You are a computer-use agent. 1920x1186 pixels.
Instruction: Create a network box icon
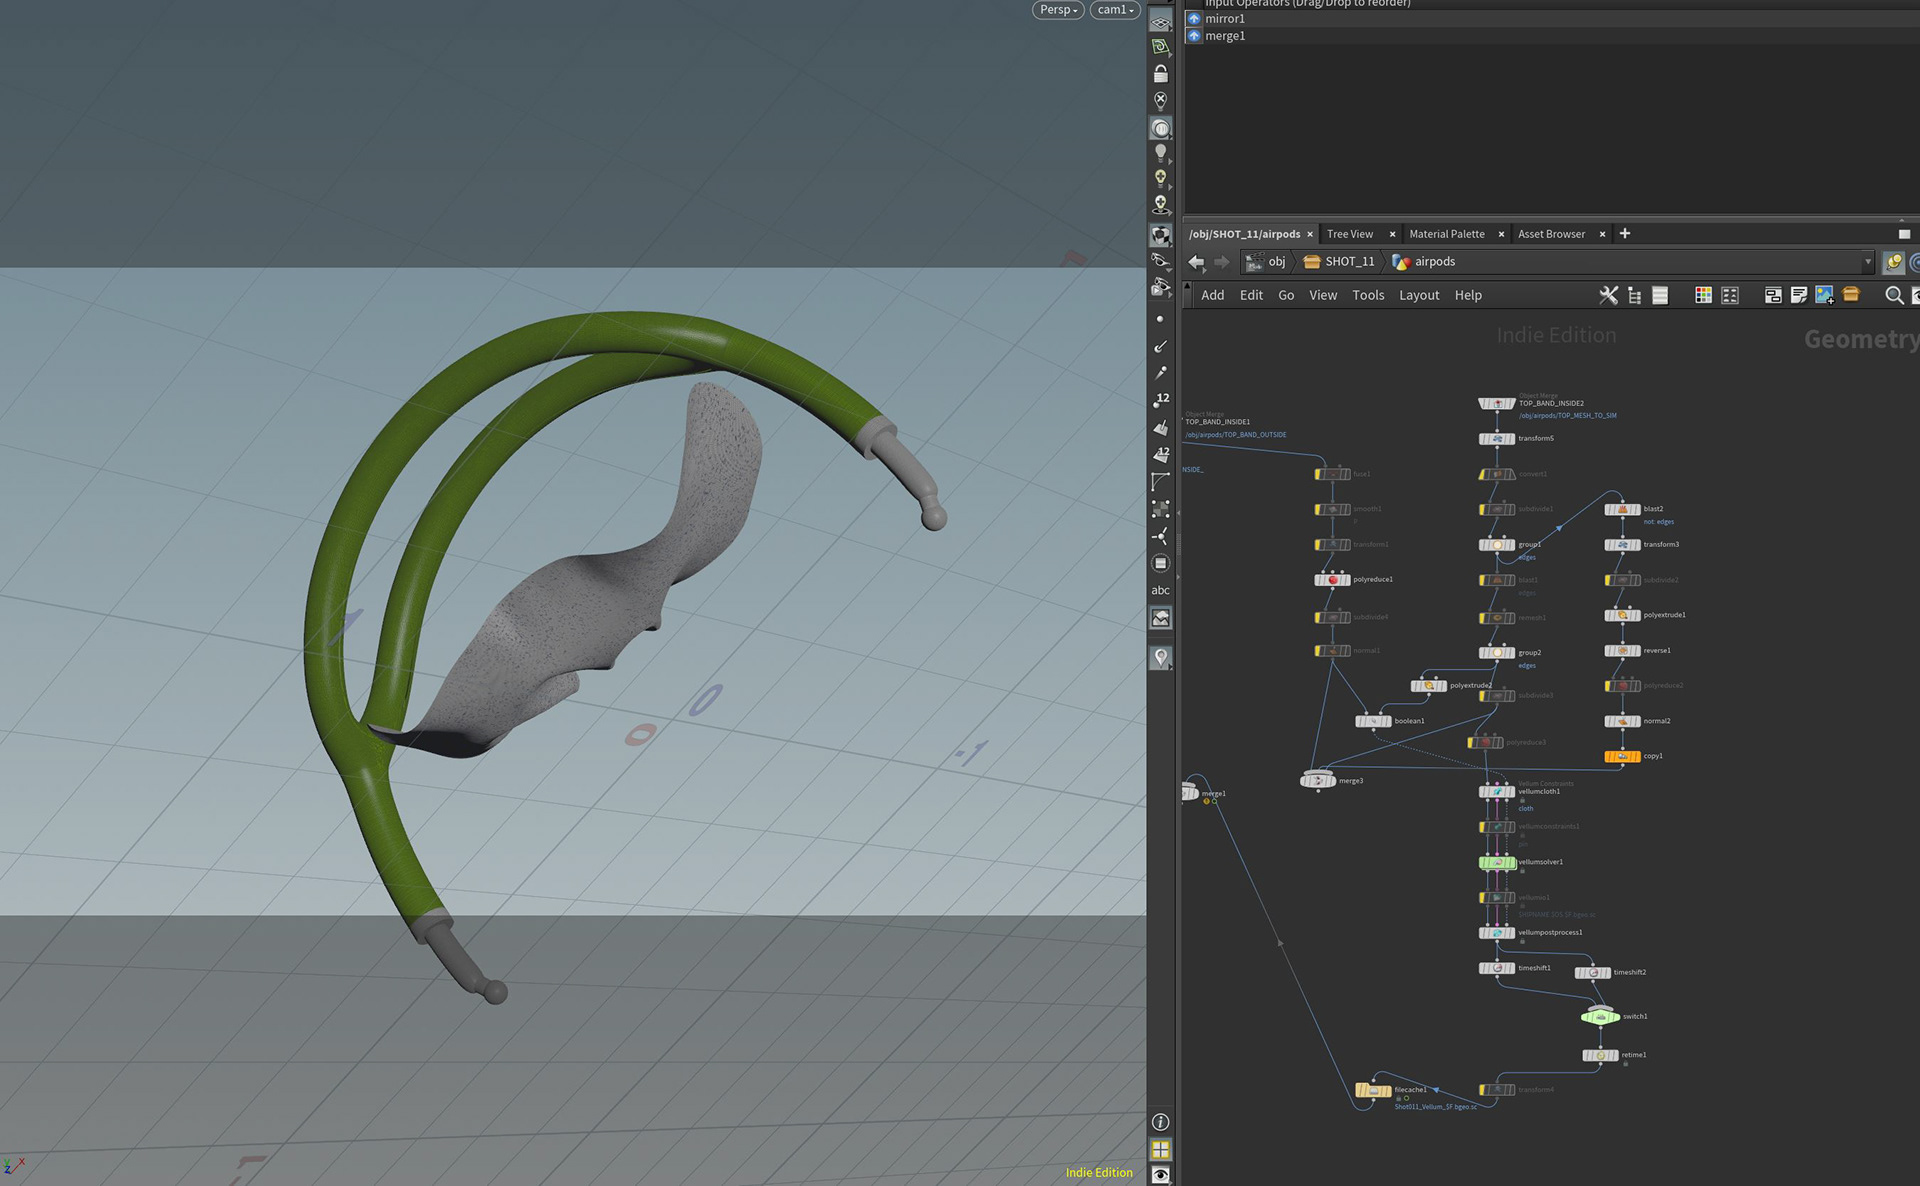[1773, 295]
